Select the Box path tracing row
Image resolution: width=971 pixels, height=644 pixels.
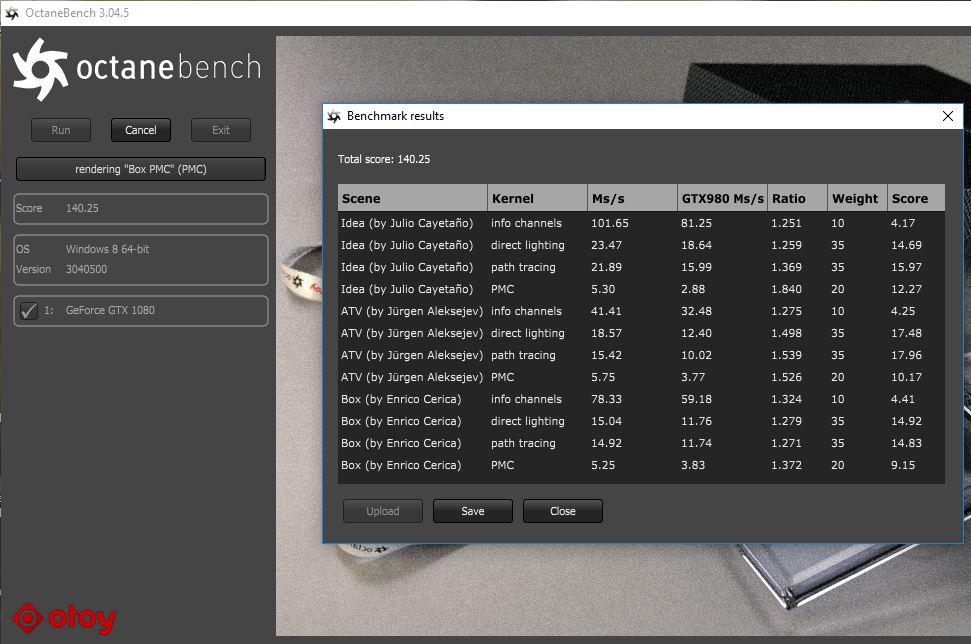[642, 443]
